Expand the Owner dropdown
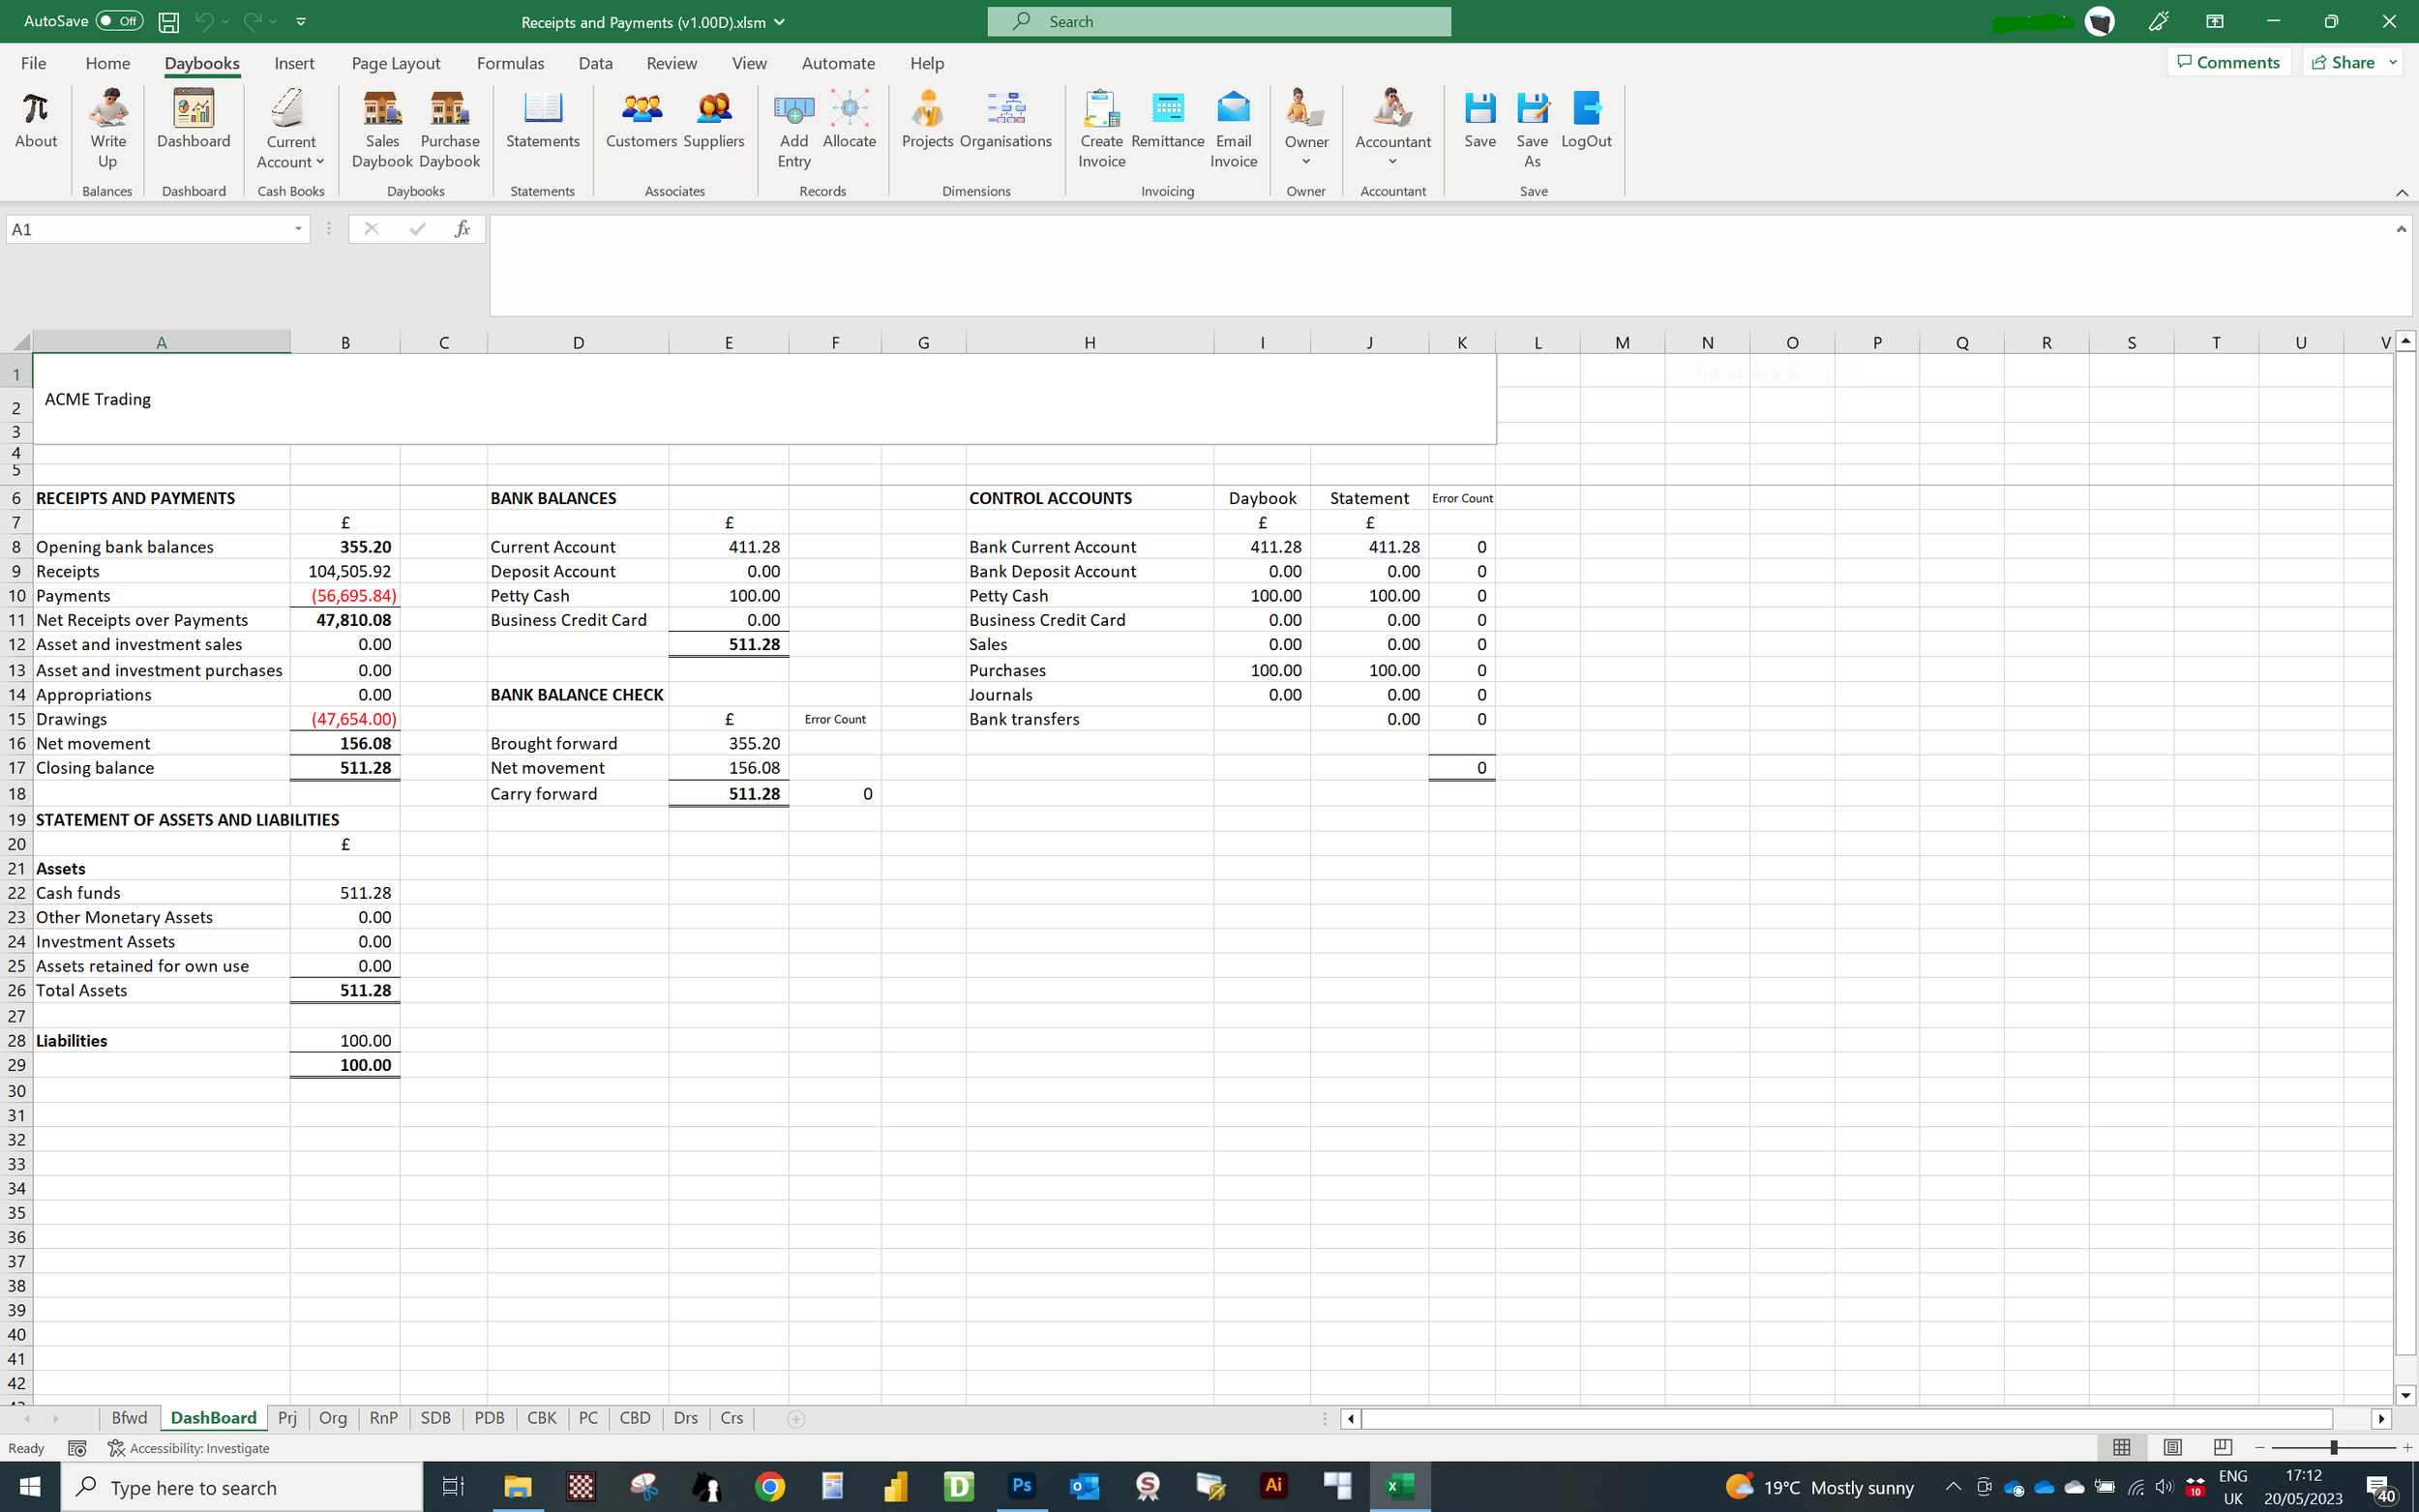 coord(1305,160)
